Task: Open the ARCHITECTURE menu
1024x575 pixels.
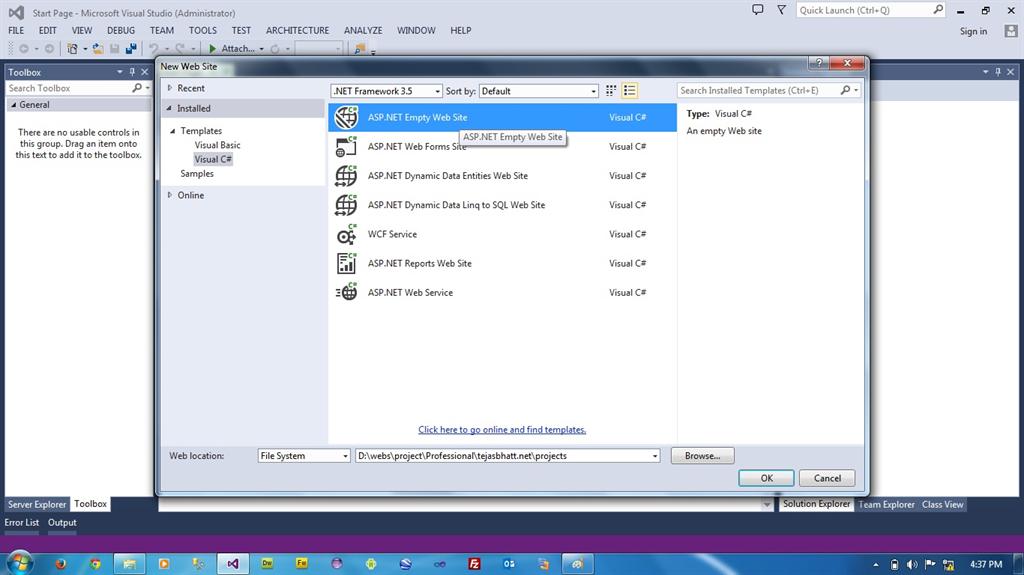Action: click(298, 31)
